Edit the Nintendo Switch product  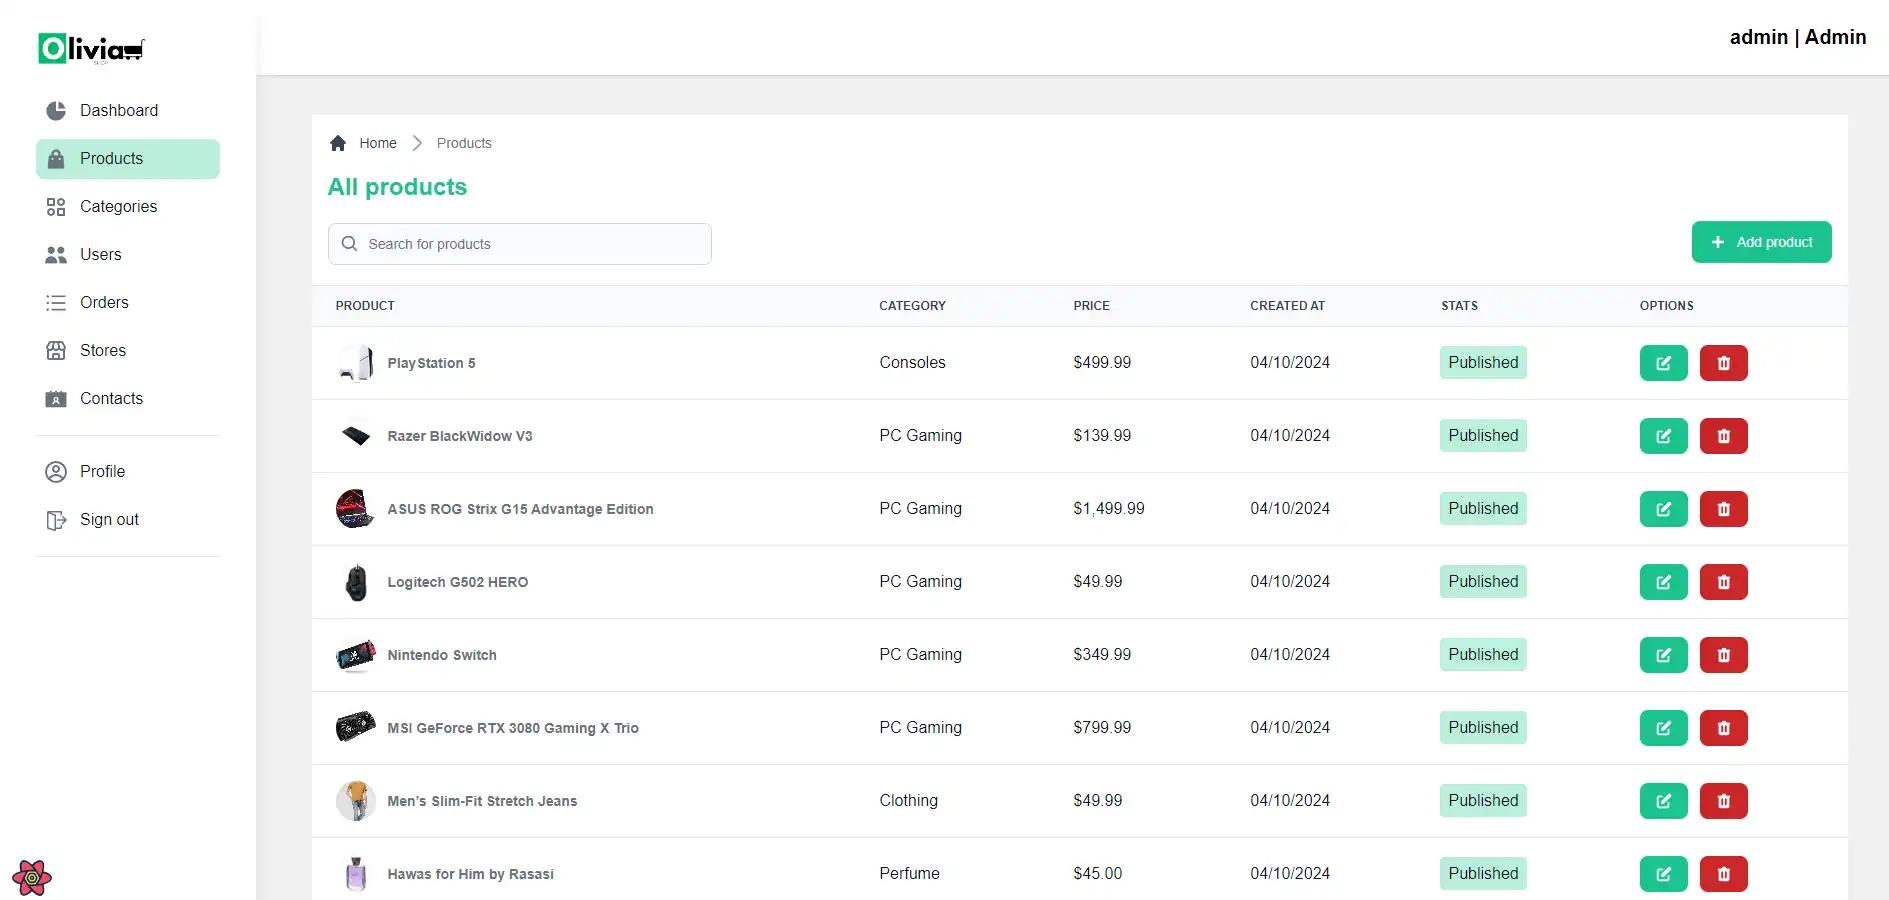point(1662,655)
